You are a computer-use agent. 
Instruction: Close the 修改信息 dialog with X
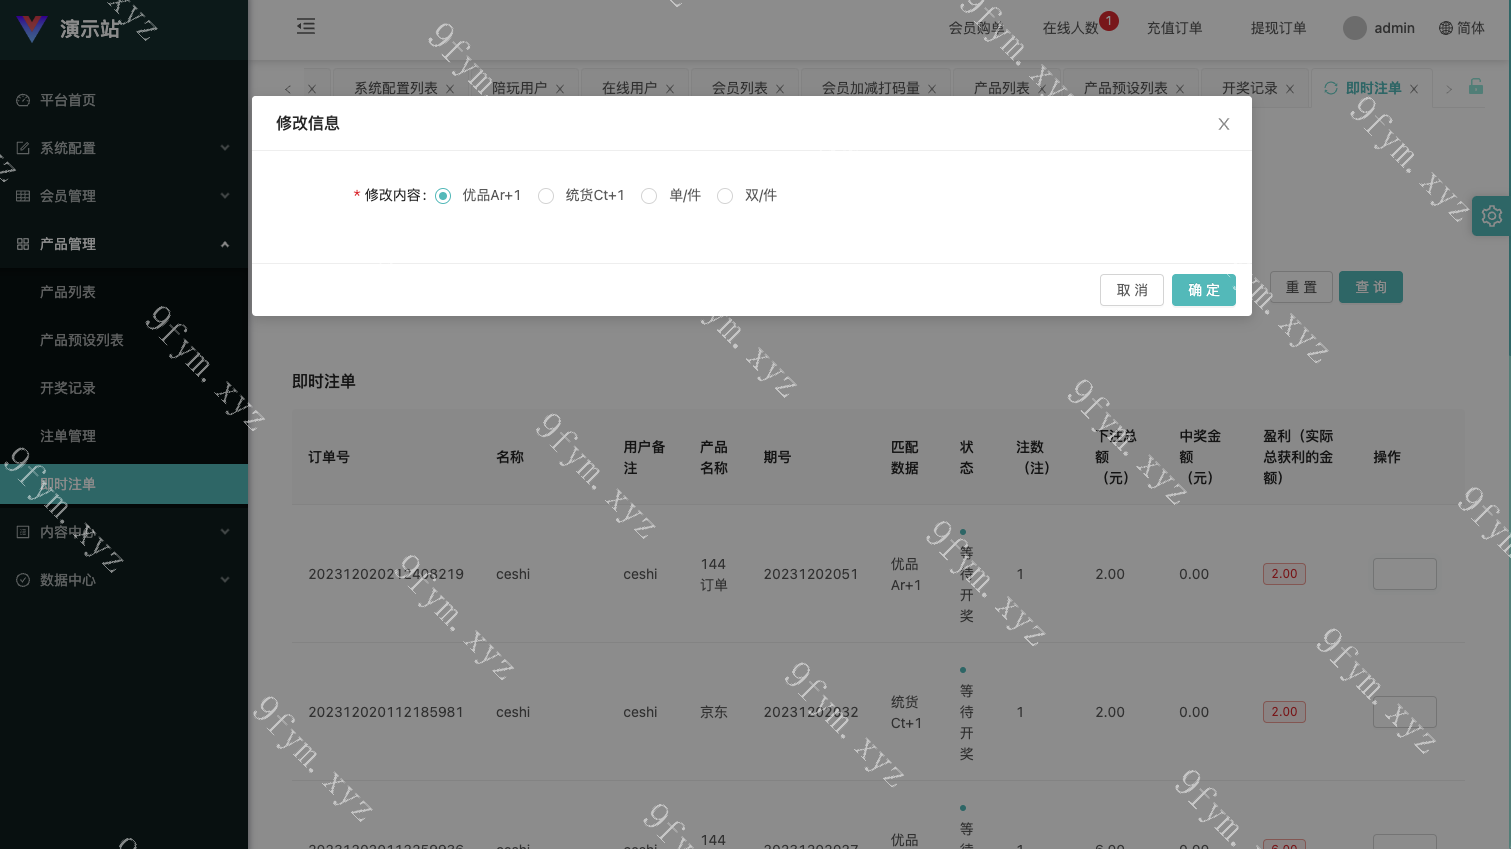coord(1223,124)
